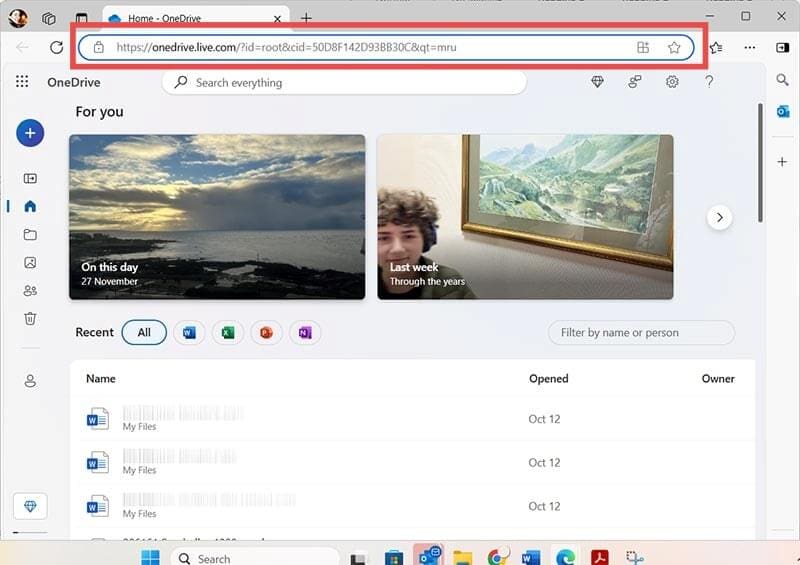
Task: Open the Settings gear icon
Action: point(672,82)
